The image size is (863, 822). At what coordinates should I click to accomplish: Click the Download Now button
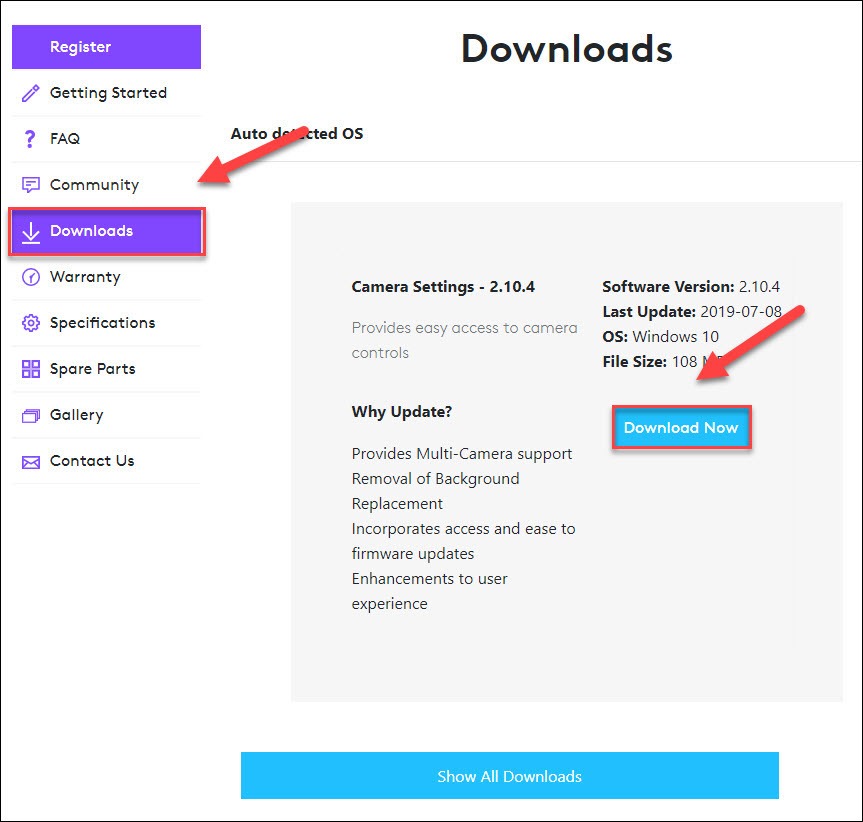pos(680,428)
